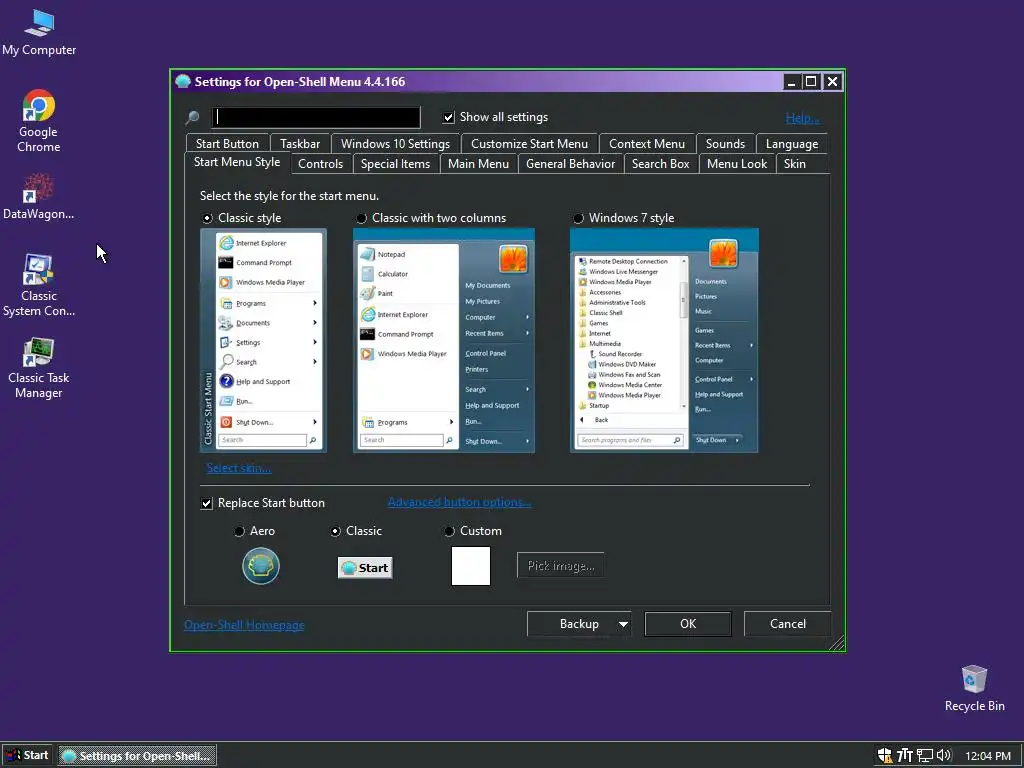Open the Main Menu tab
The width and height of the screenshot is (1024, 768).
pyautogui.click(x=478, y=164)
